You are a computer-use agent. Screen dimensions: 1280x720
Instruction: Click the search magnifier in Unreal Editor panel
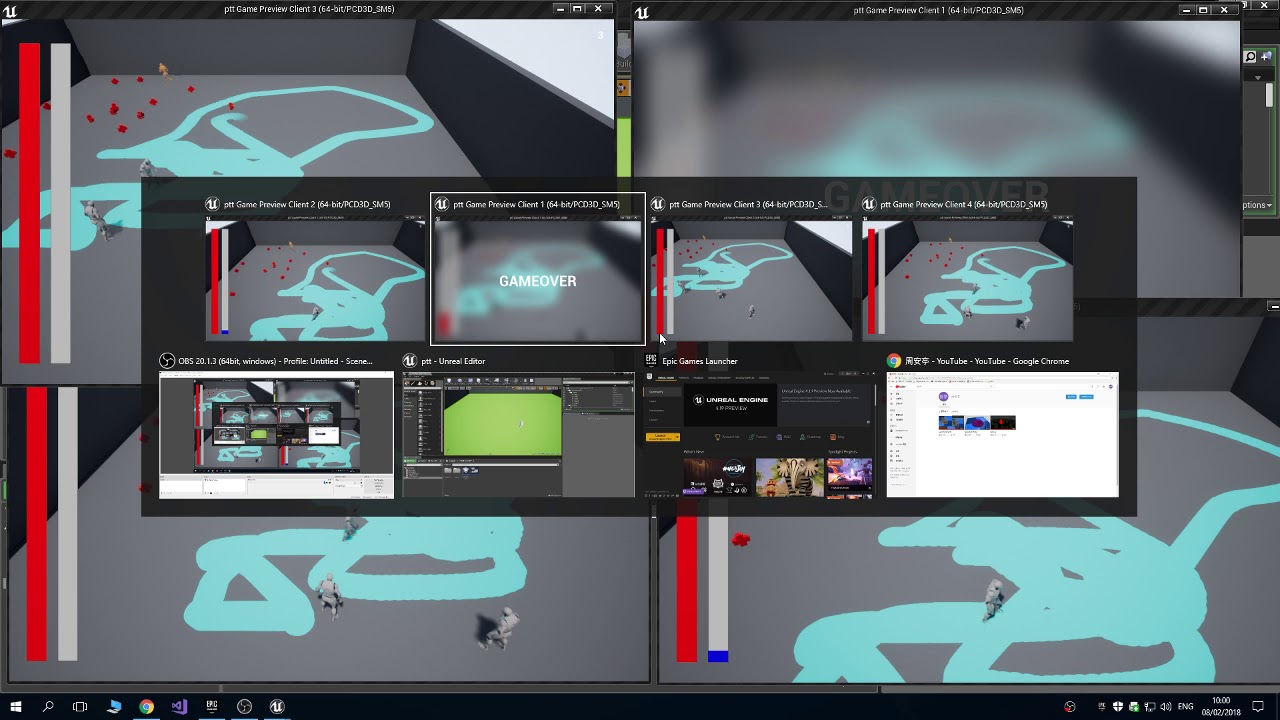(x=1251, y=57)
